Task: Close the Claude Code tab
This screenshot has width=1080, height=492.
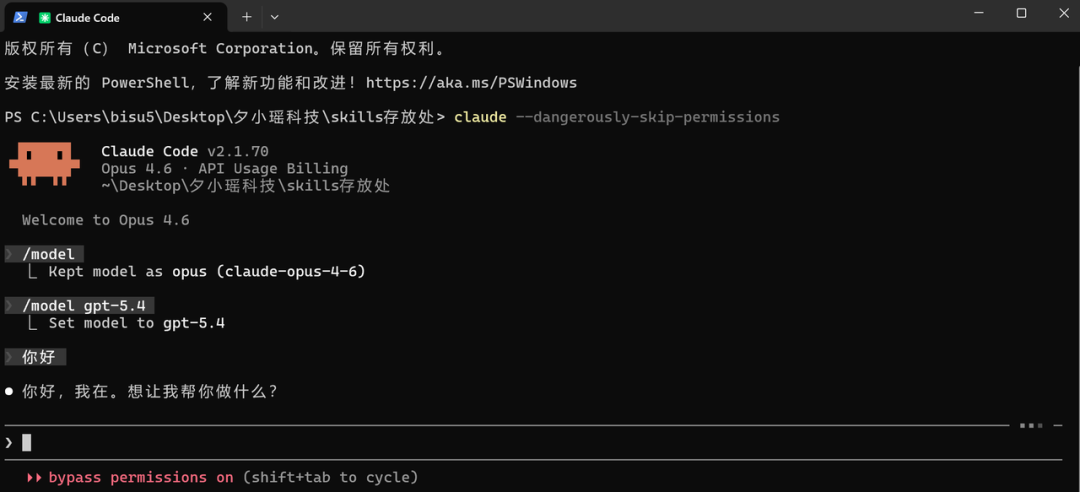Action: click(x=207, y=17)
